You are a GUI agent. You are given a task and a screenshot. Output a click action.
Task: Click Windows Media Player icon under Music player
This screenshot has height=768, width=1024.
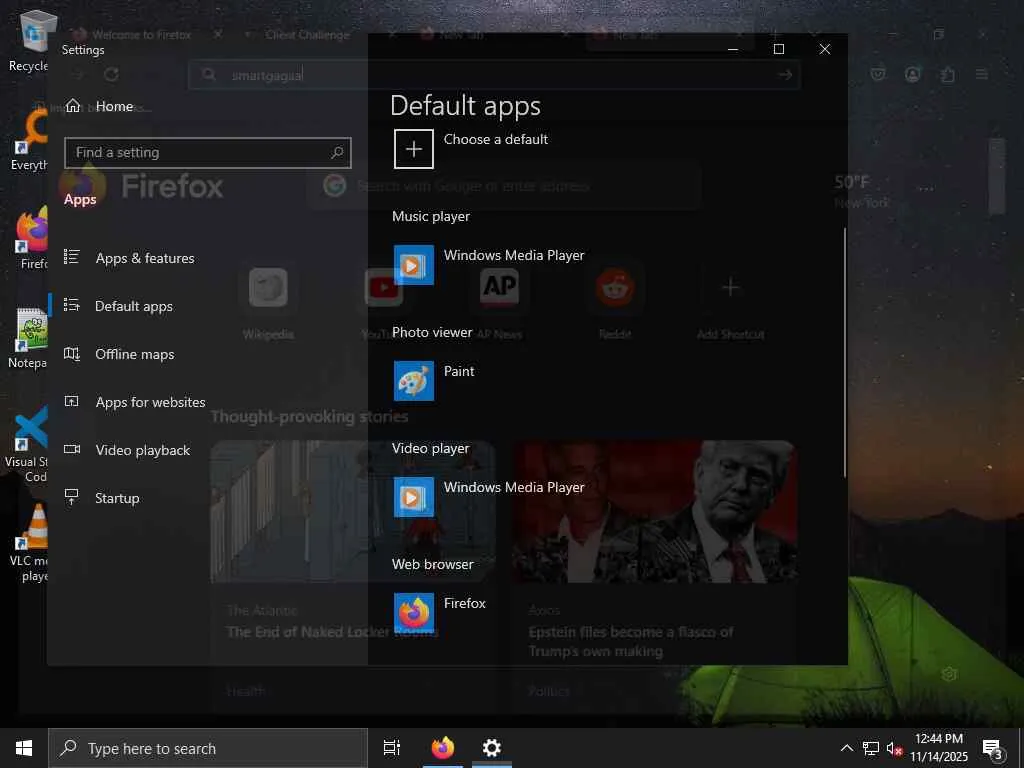coord(413,264)
